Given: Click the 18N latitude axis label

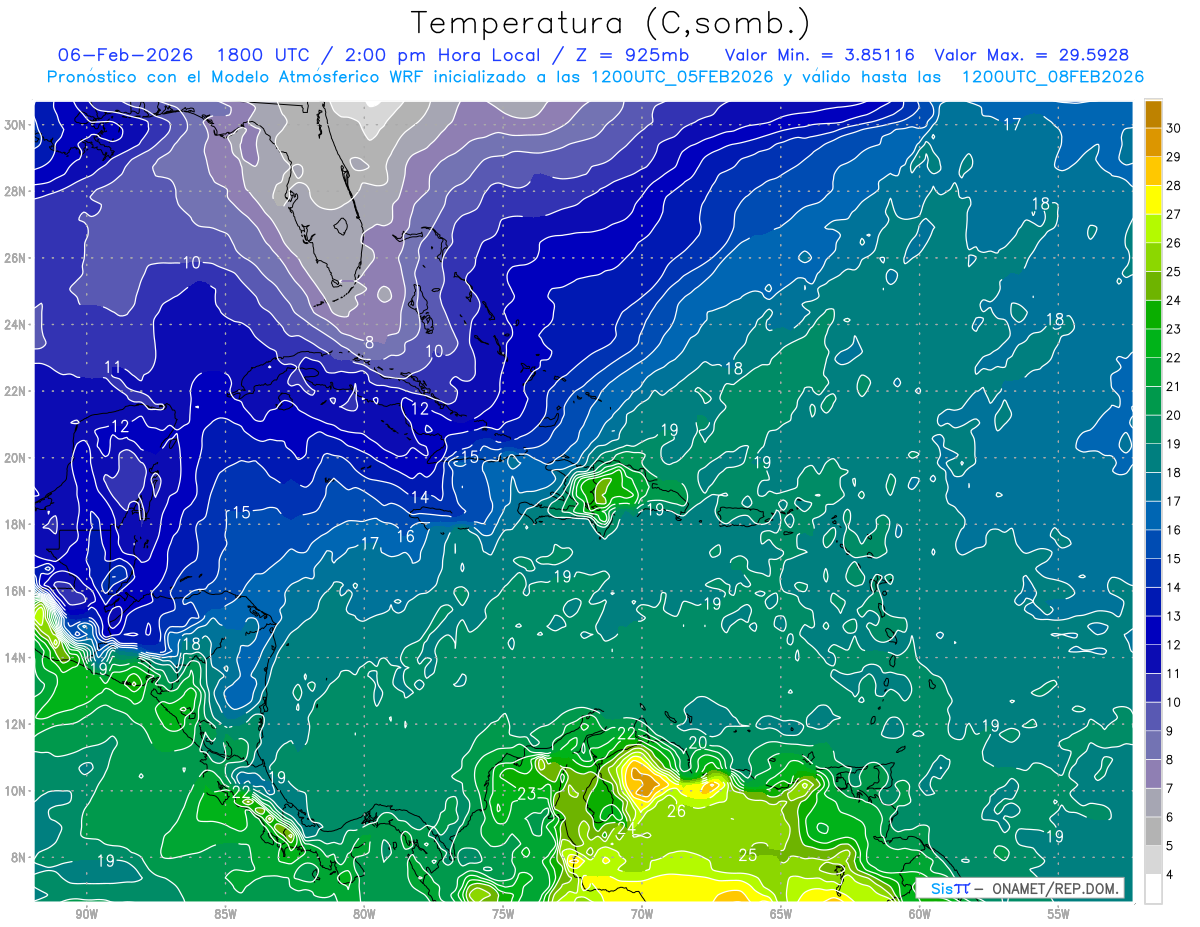Looking at the screenshot, I should click(15, 524).
